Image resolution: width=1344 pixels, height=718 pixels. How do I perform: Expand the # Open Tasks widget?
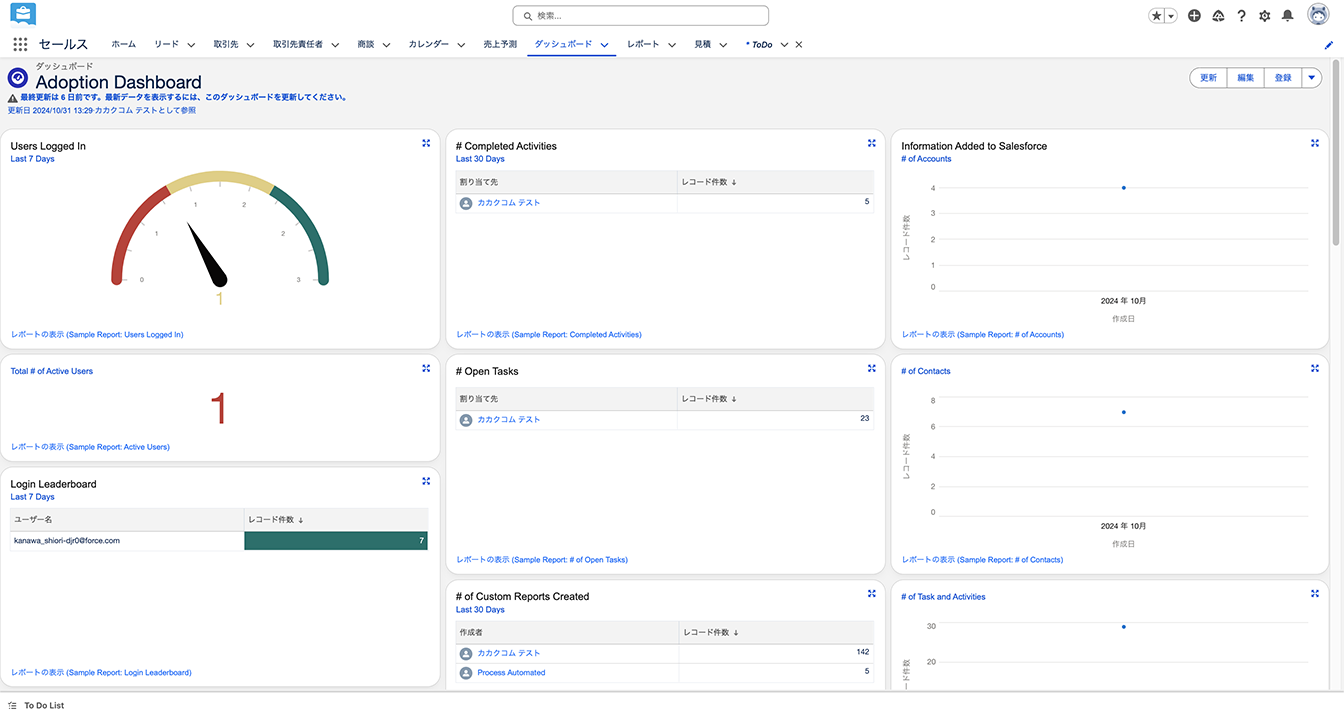click(x=872, y=368)
